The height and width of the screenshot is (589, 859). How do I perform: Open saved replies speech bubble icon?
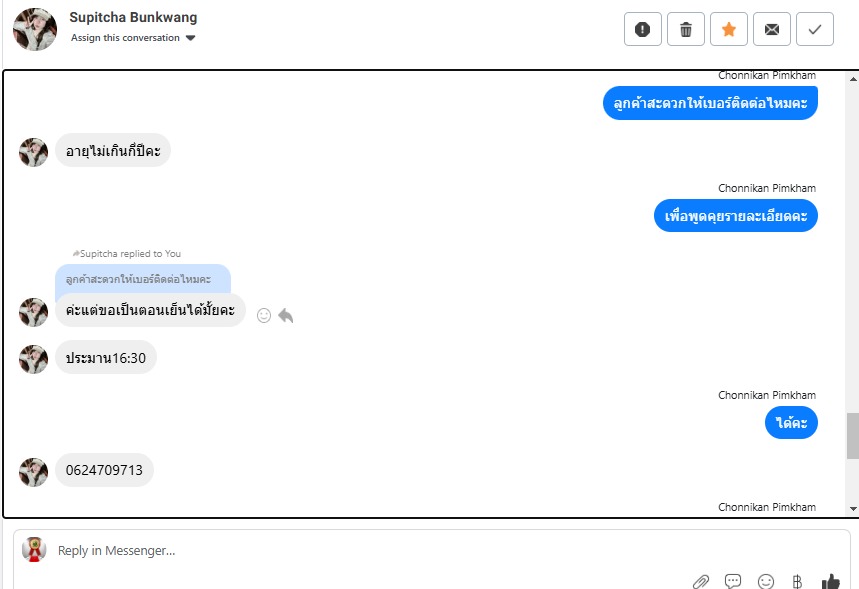coord(732,581)
